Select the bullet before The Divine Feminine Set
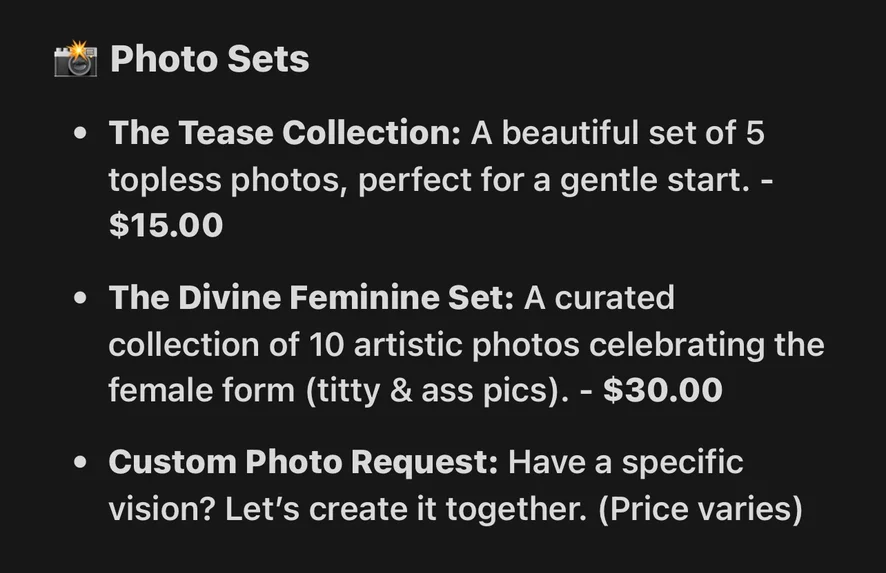Screen dimensions: 886x573 (81, 299)
